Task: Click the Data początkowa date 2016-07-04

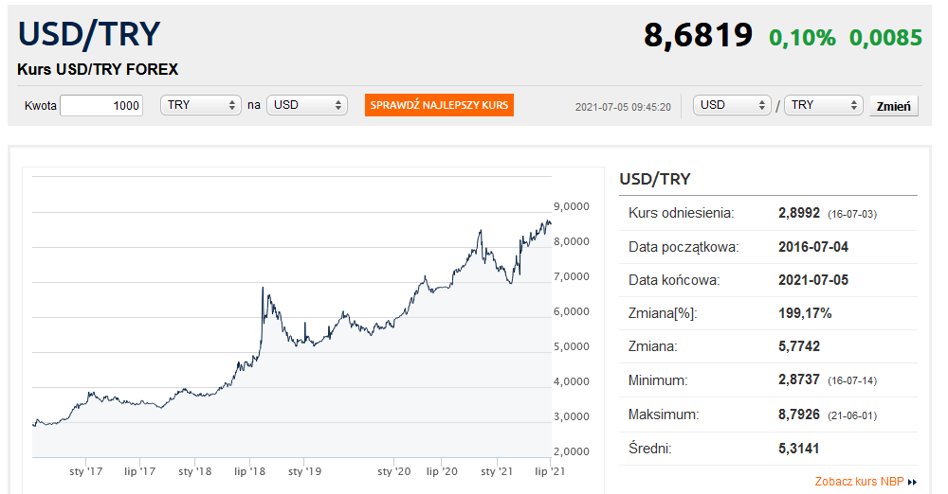Action: [813, 246]
